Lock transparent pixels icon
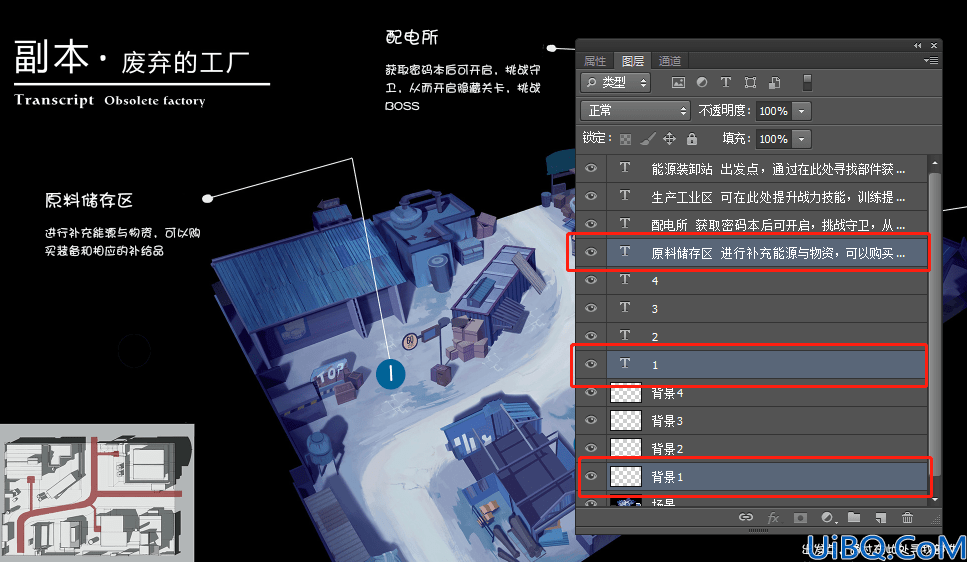This screenshot has width=967, height=562. click(x=625, y=139)
